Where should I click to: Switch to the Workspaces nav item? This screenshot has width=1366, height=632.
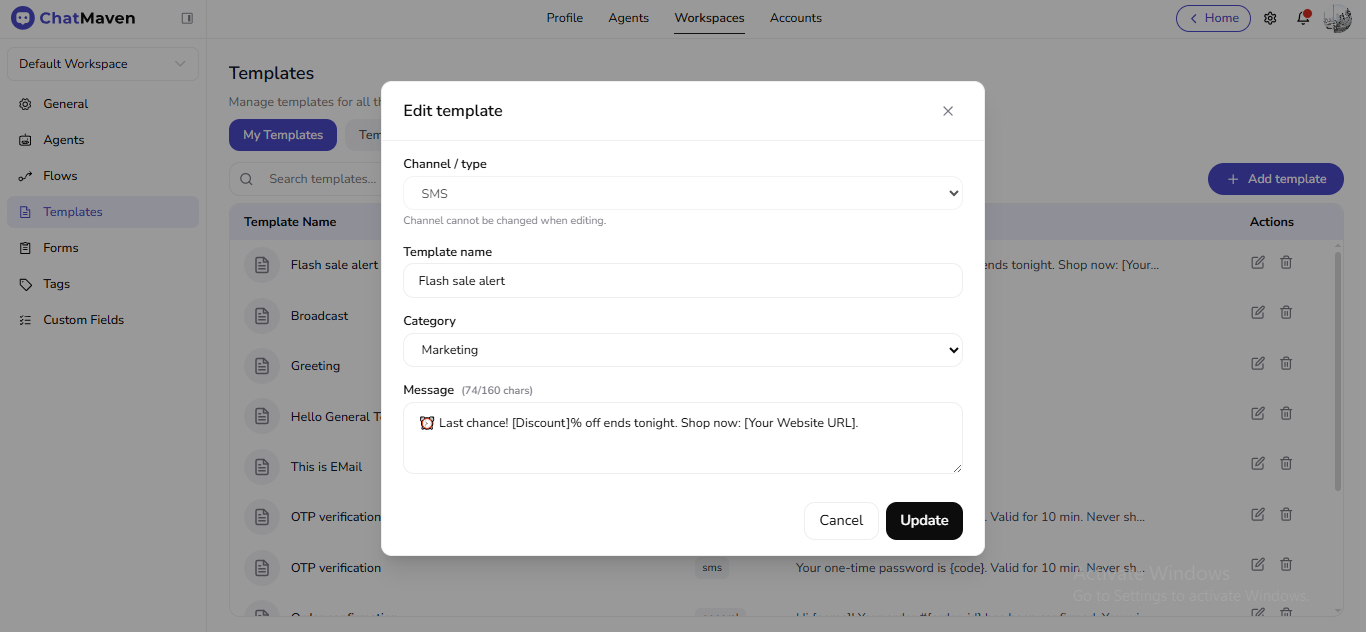point(709,17)
